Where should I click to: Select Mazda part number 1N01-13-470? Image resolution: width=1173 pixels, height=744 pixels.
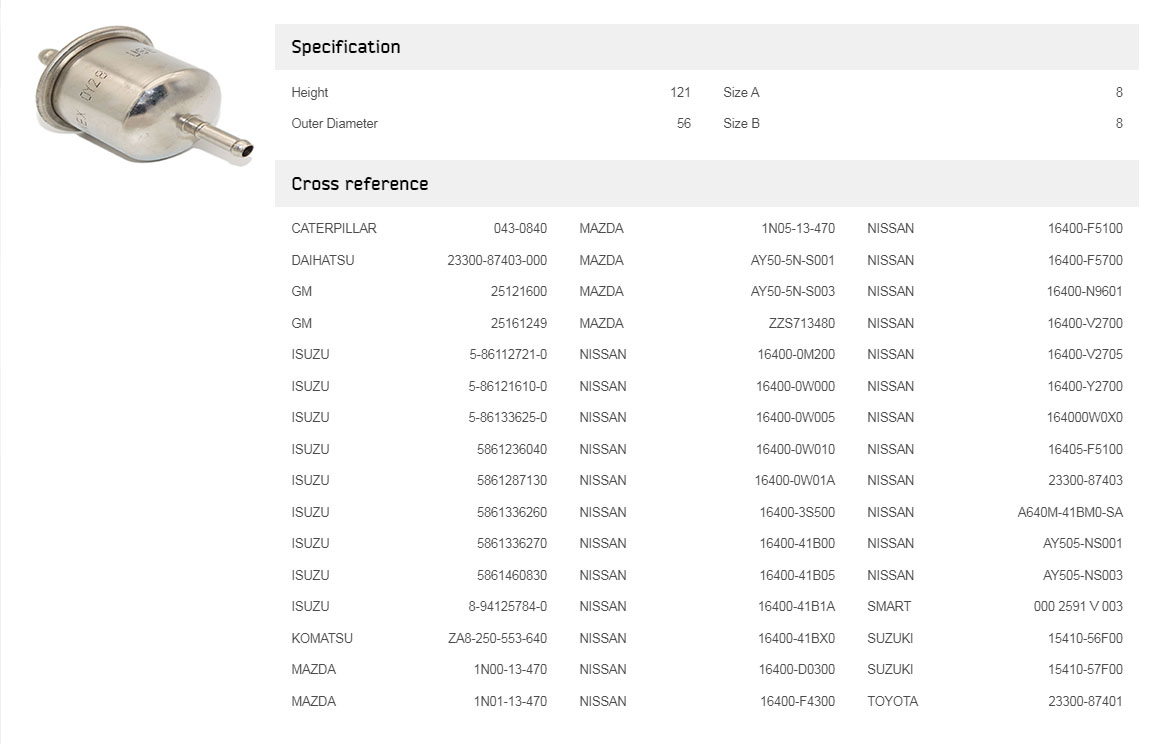click(510, 702)
